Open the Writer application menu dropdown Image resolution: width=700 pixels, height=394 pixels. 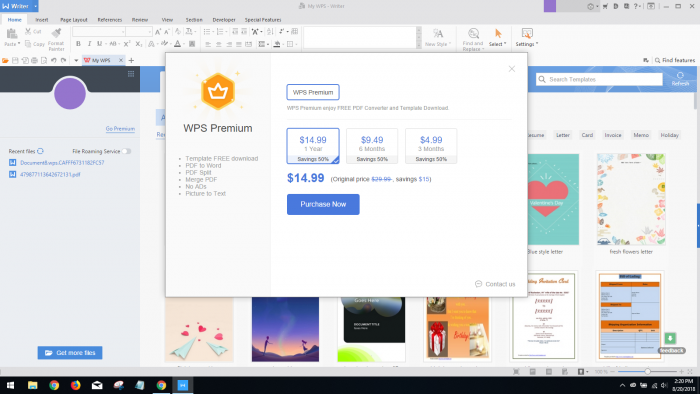click(35, 6)
